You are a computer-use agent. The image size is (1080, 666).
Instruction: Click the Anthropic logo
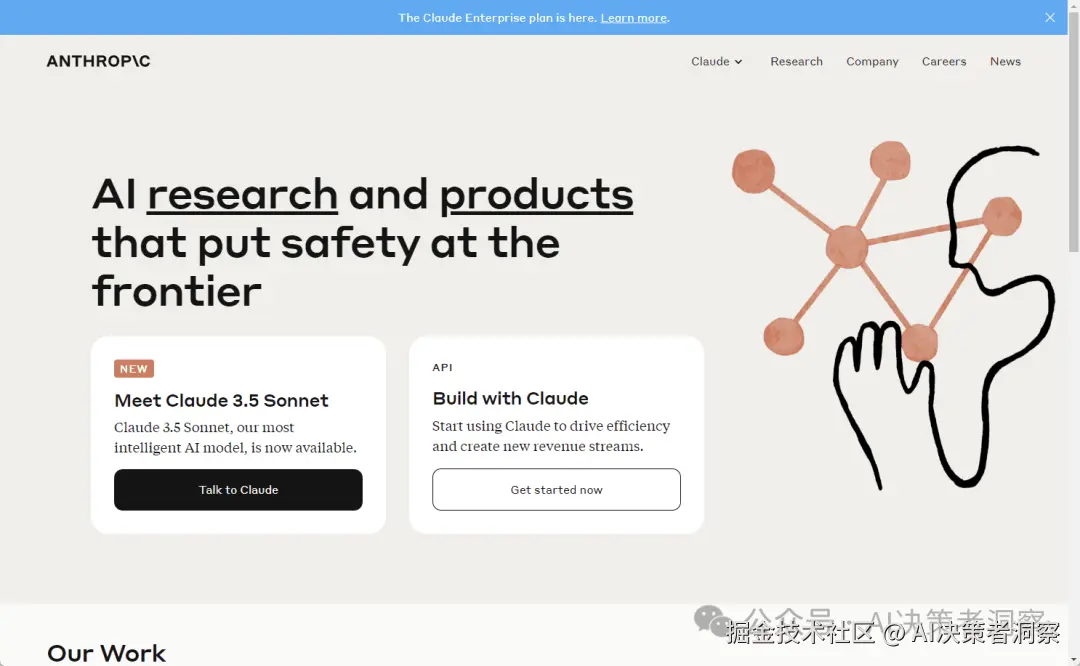pos(98,61)
